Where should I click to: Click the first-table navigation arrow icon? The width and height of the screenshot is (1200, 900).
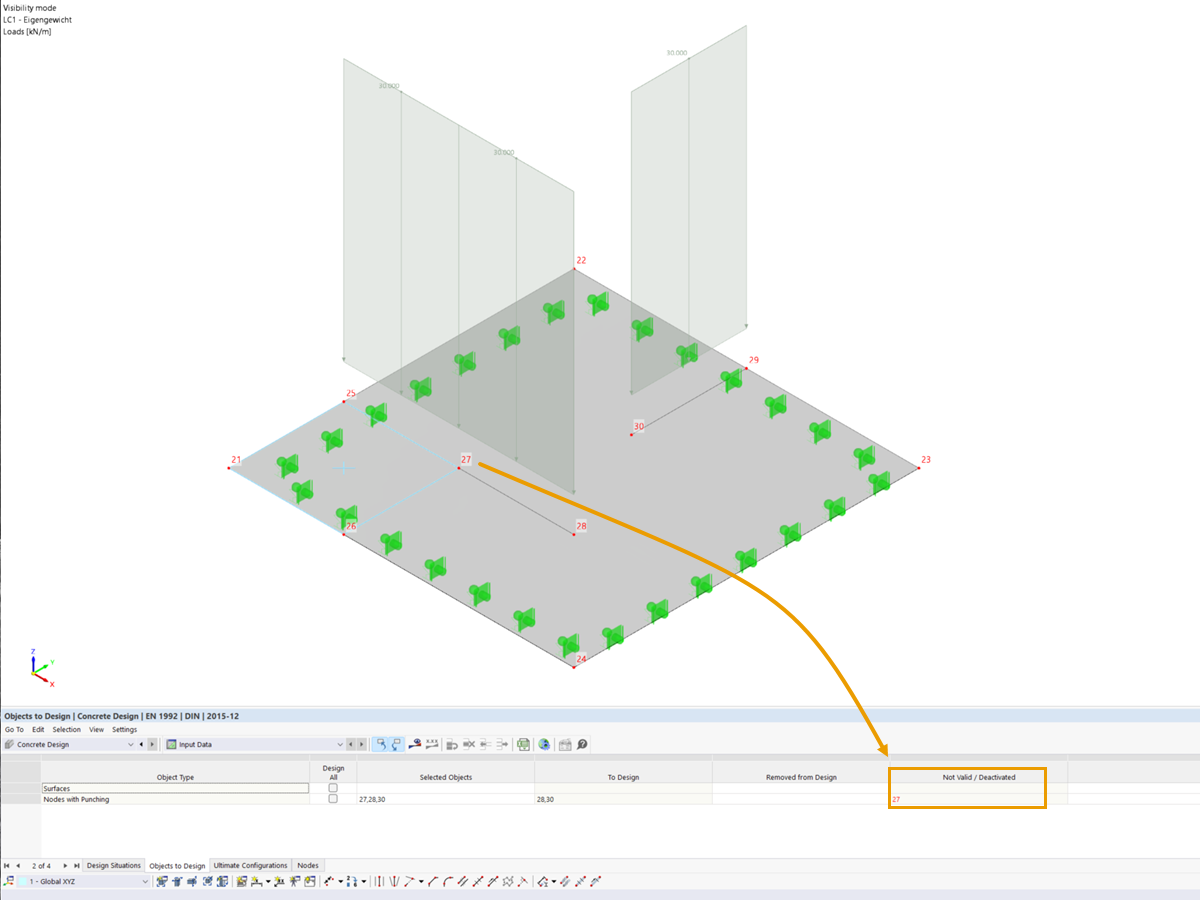(7, 865)
